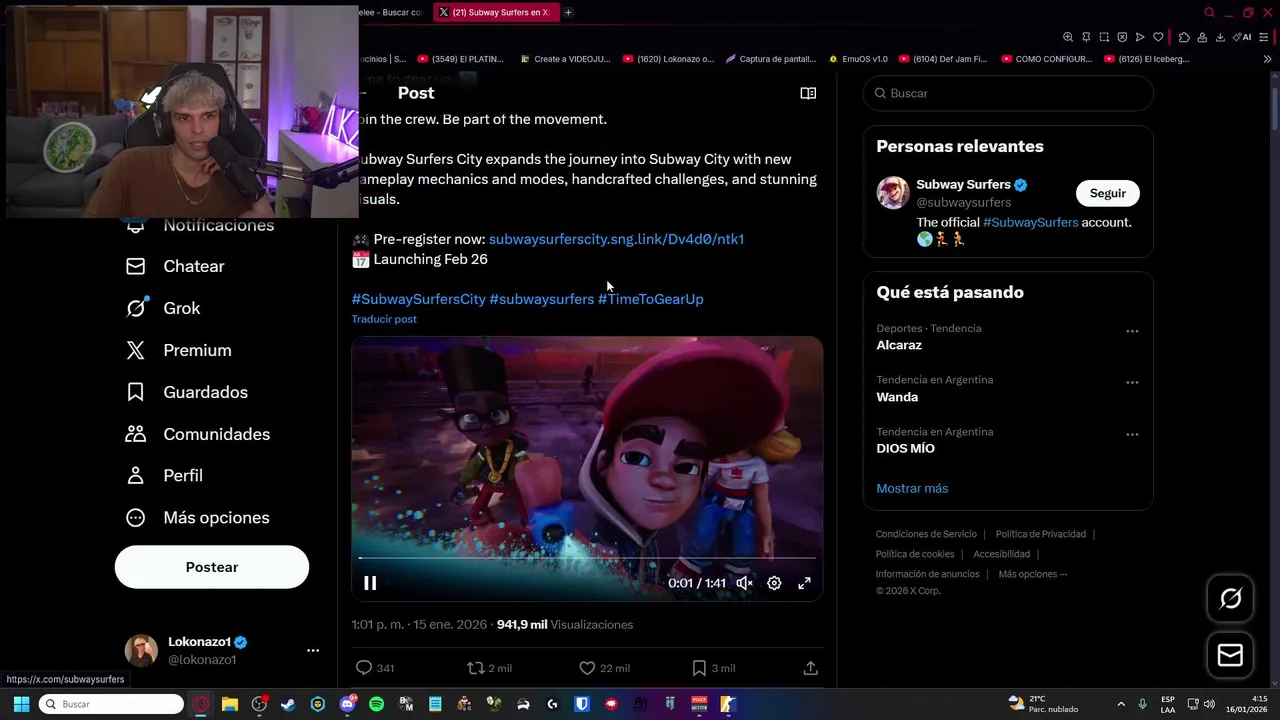
Task: Show more bookmarks with double chevron
Action: pyautogui.click(x=1267, y=59)
